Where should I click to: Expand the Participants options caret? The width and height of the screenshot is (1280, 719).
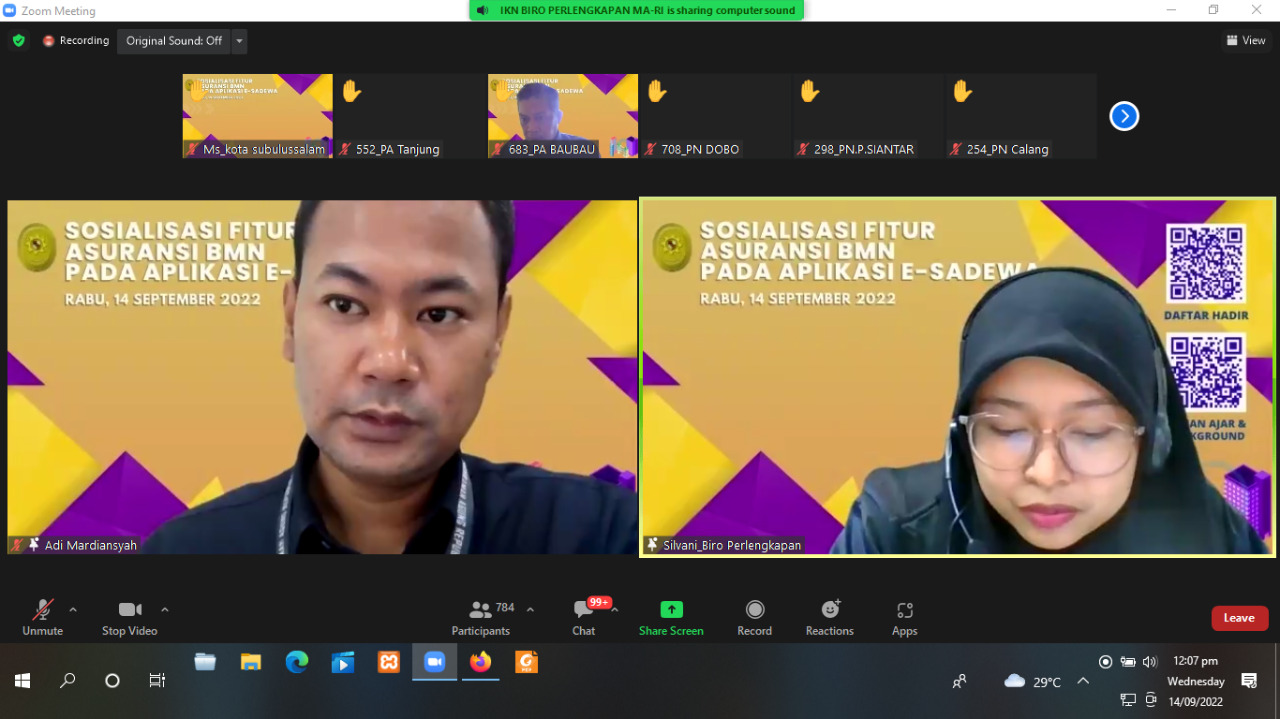tap(530, 609)
